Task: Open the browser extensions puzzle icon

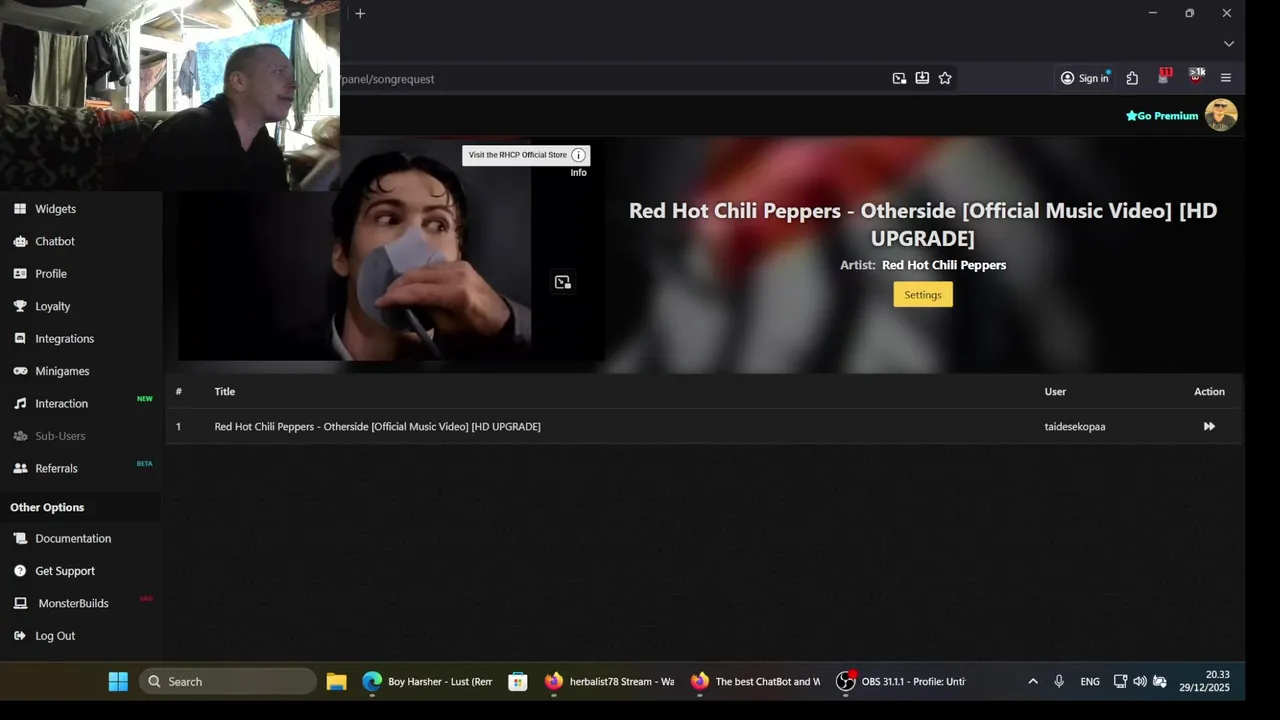Action: (1132, 78)
